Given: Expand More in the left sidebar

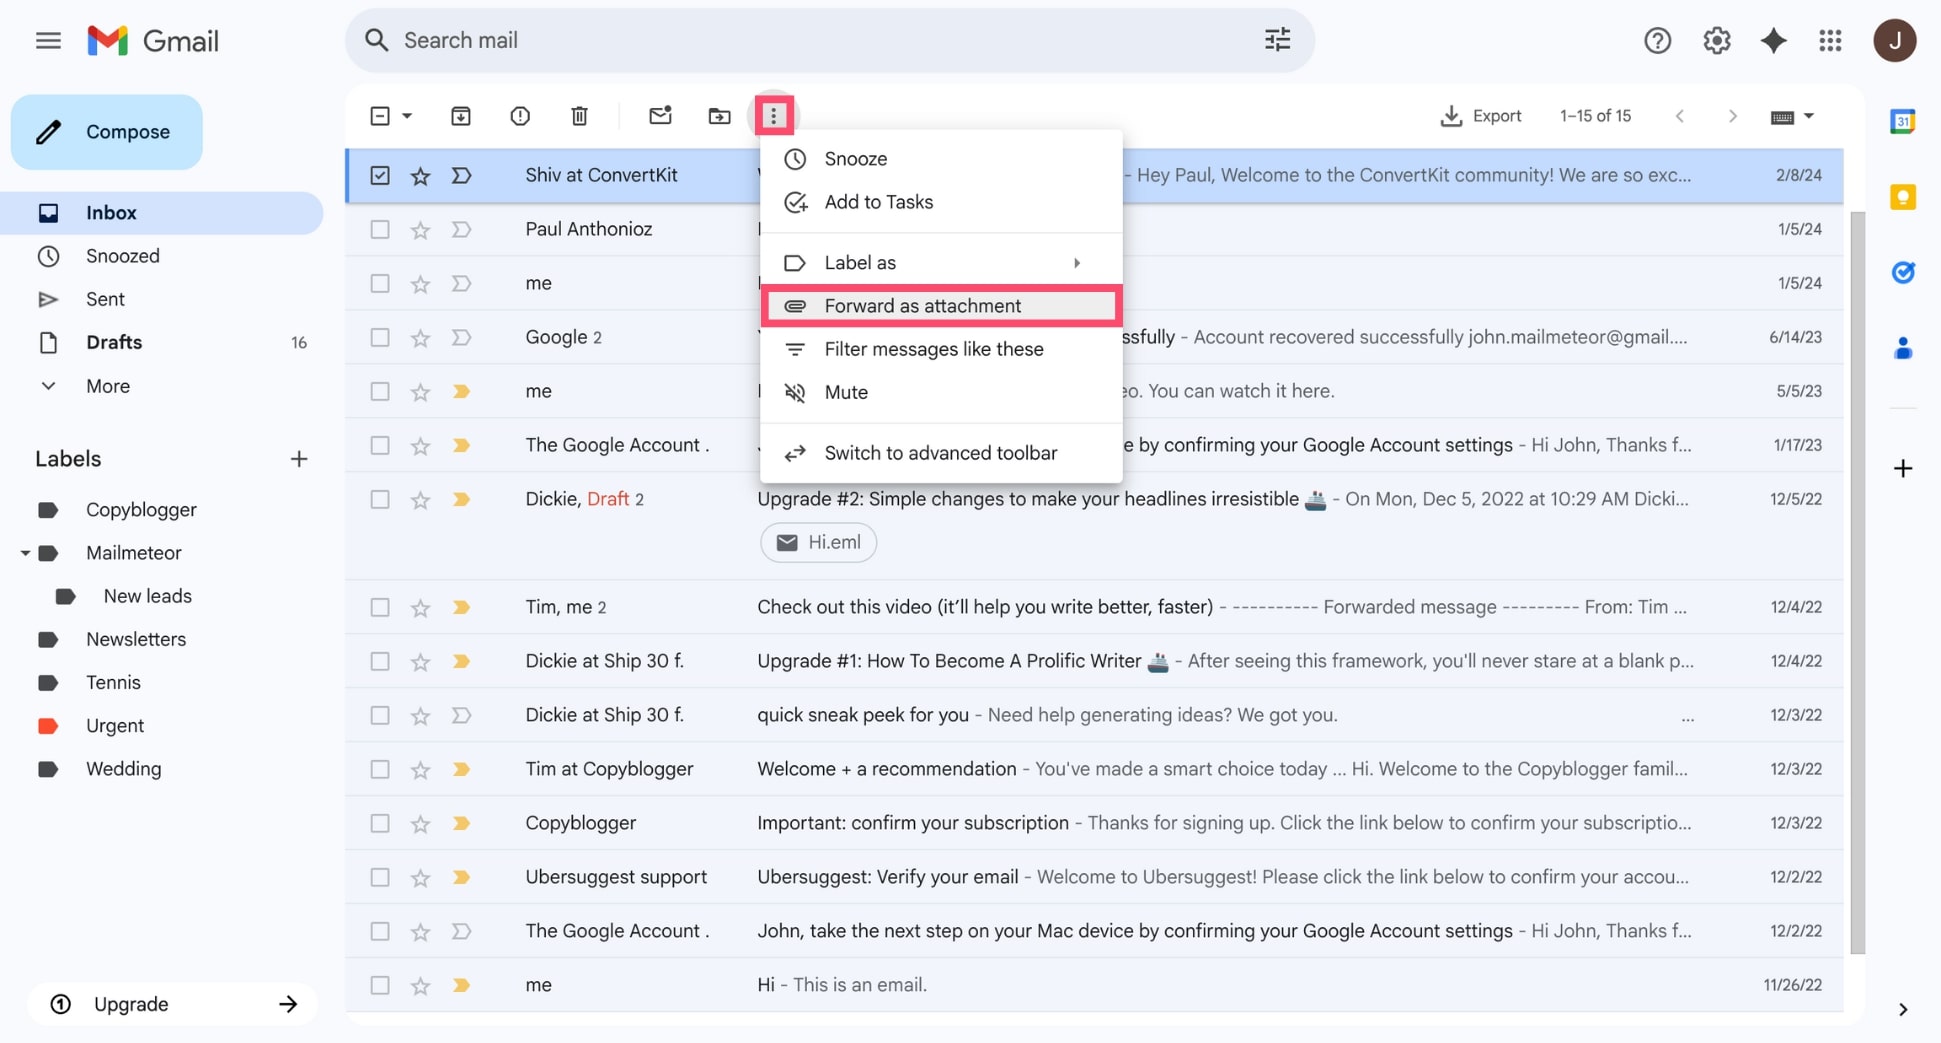Looking at the screenshot, I should tap(107, 386).
